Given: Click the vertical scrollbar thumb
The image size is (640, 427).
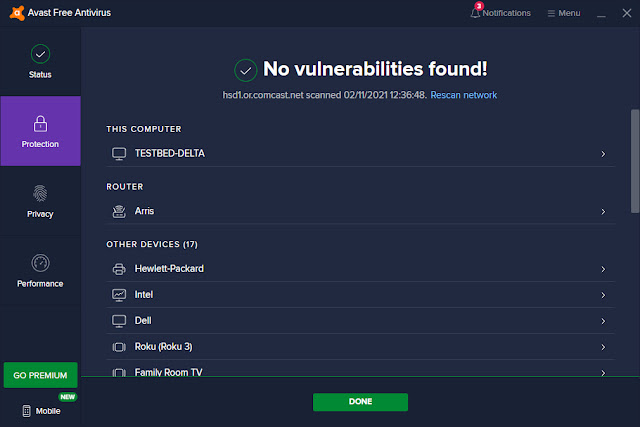Looking at the screenshot, I should pyautogui.click(x=635, y=161).
